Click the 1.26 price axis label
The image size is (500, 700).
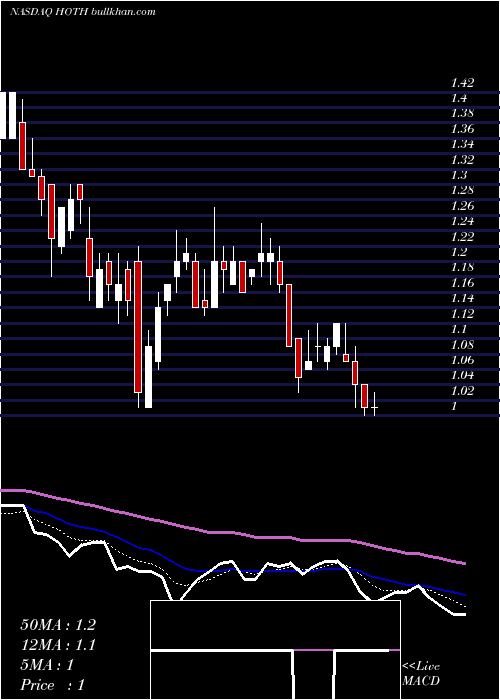point(462,206)
